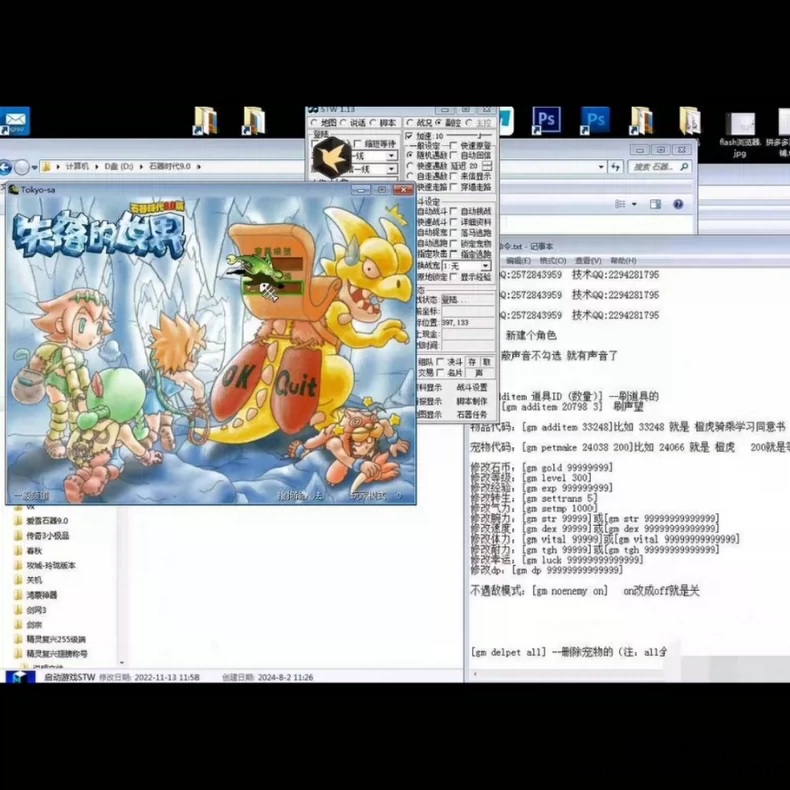This screenshot has width=790, height=790.
Task: Click the 取 button in STW
Action: pos(486,362)
